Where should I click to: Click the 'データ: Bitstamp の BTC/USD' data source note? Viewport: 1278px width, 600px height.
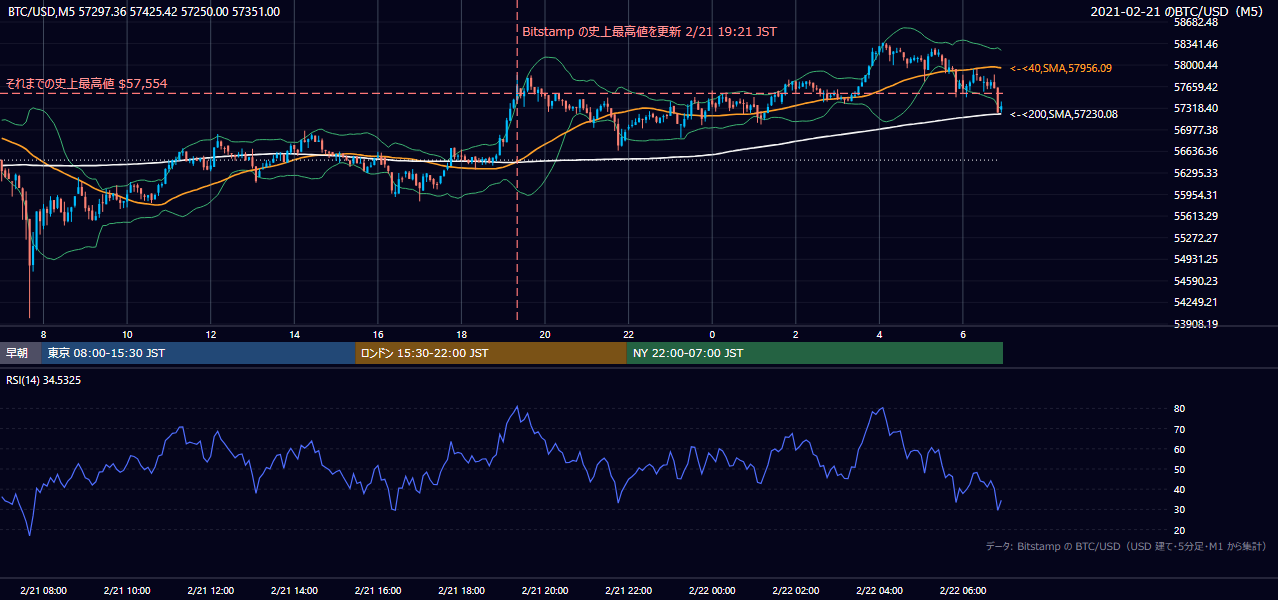click(1126, 546)
